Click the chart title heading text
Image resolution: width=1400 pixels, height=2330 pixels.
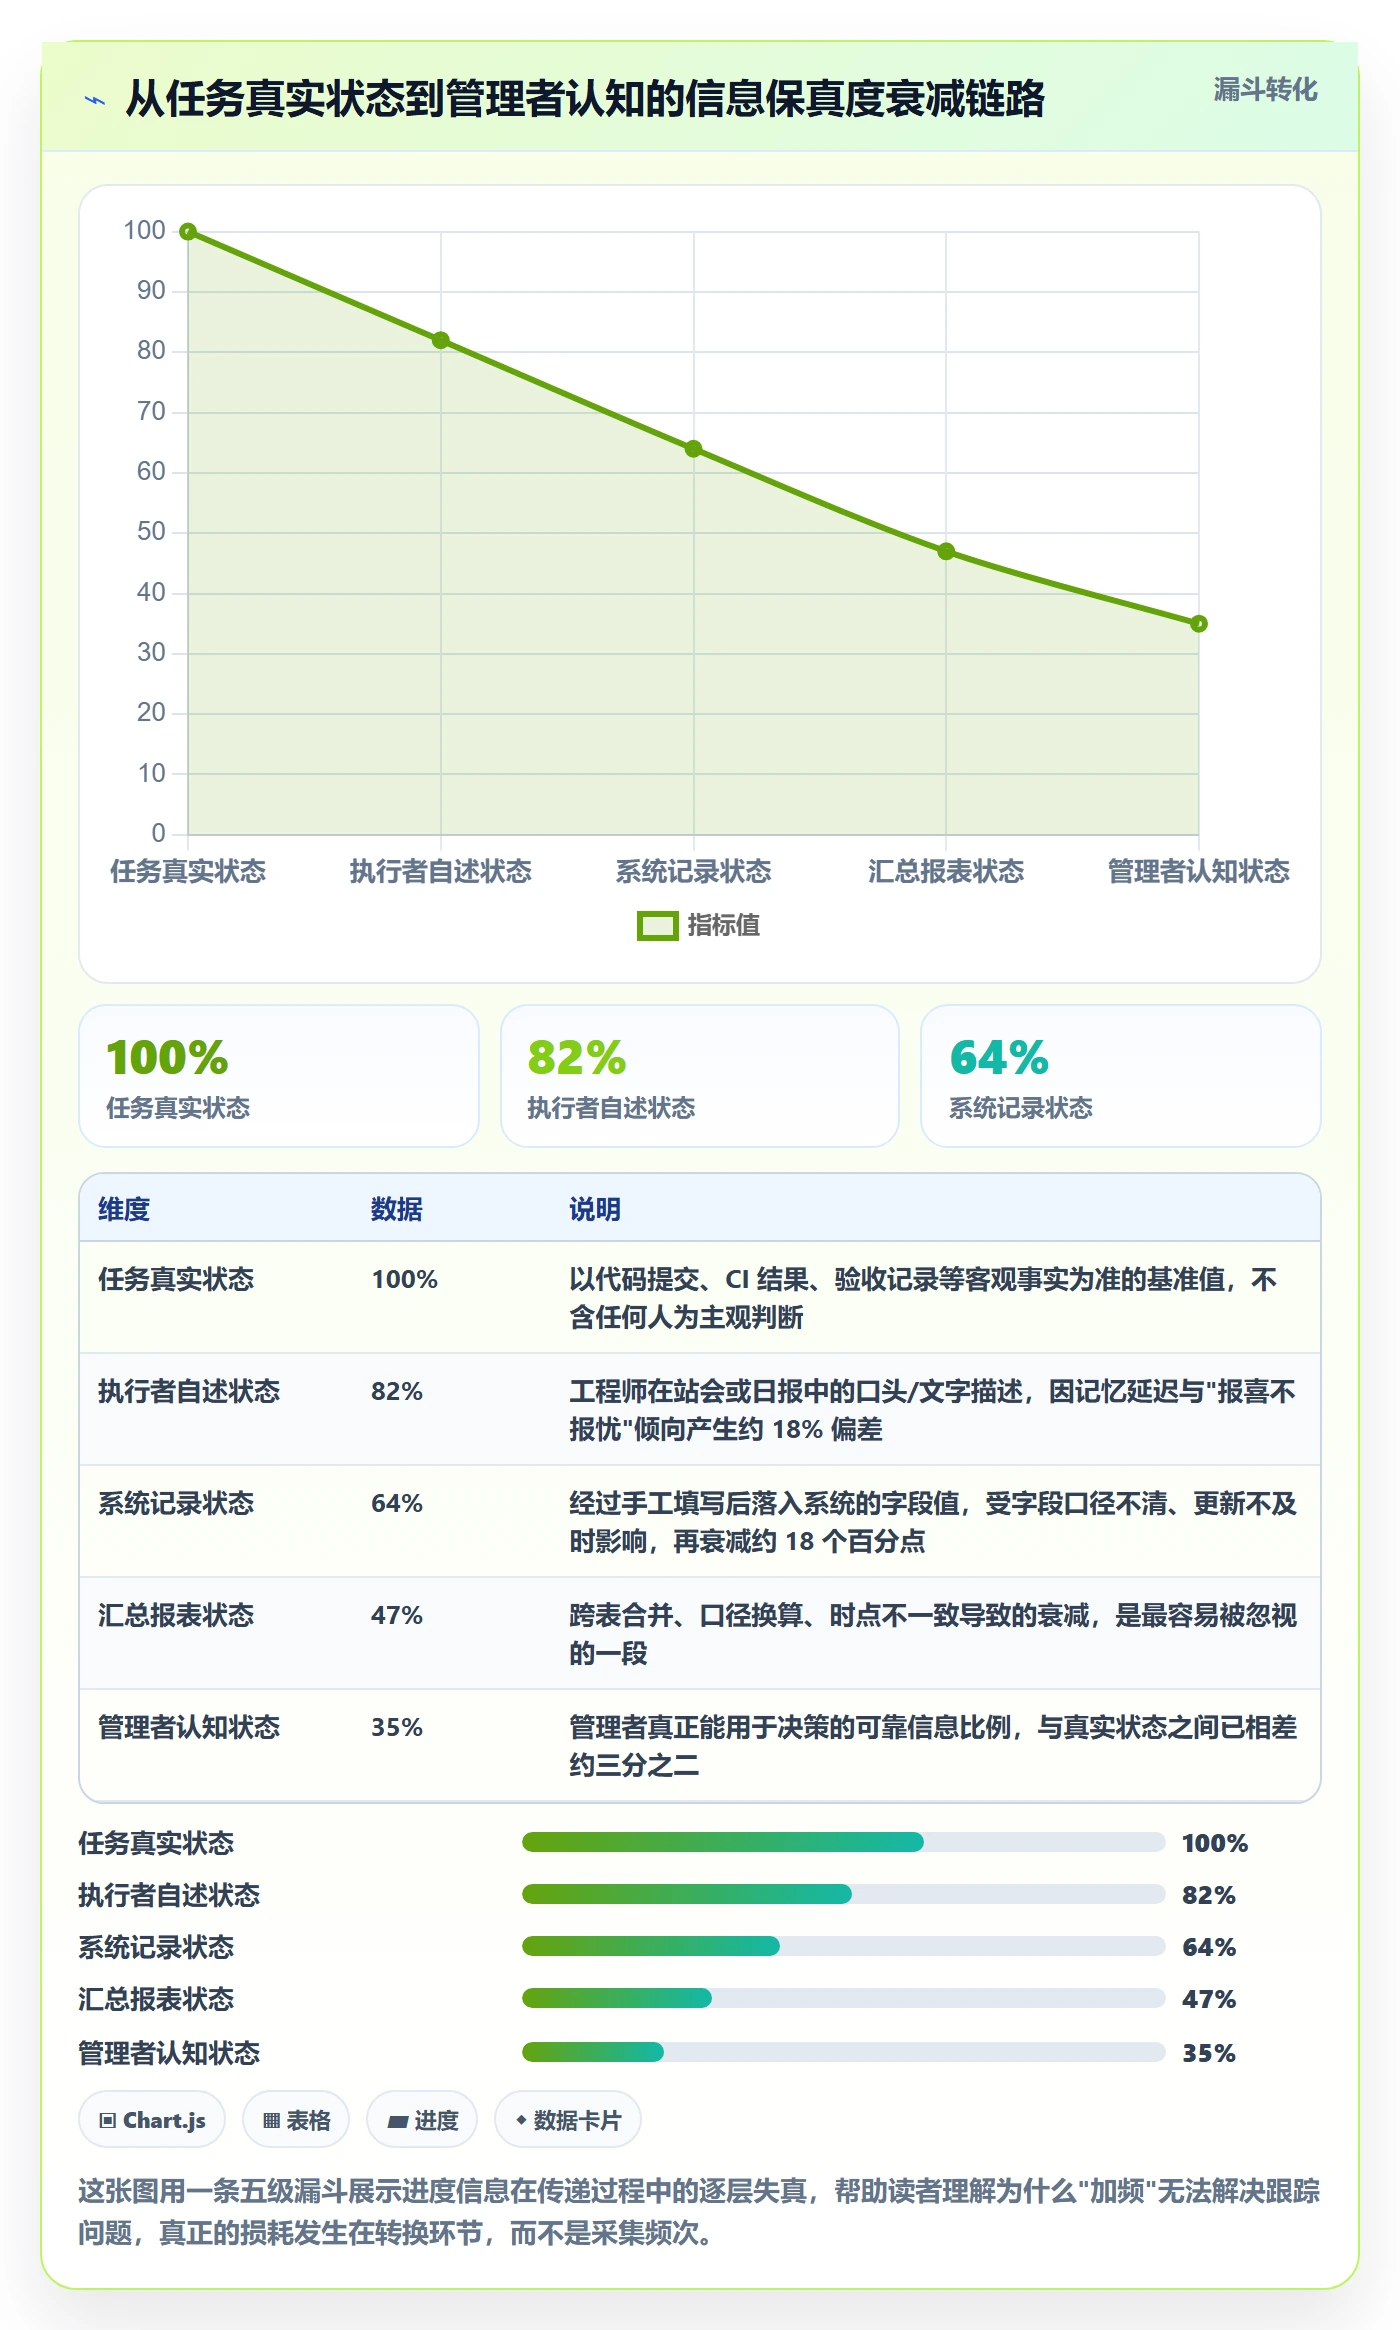point(585,99)
